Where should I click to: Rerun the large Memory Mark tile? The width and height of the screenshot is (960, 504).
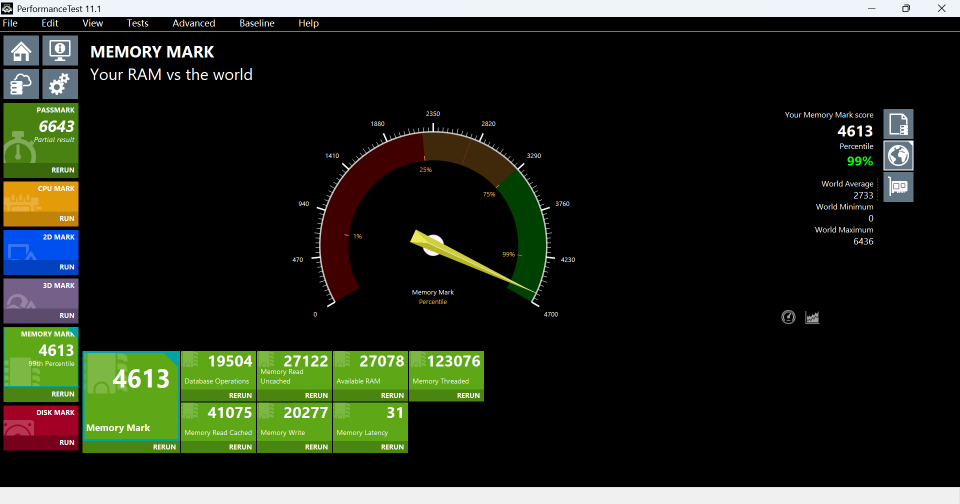[x=164, y=447]
